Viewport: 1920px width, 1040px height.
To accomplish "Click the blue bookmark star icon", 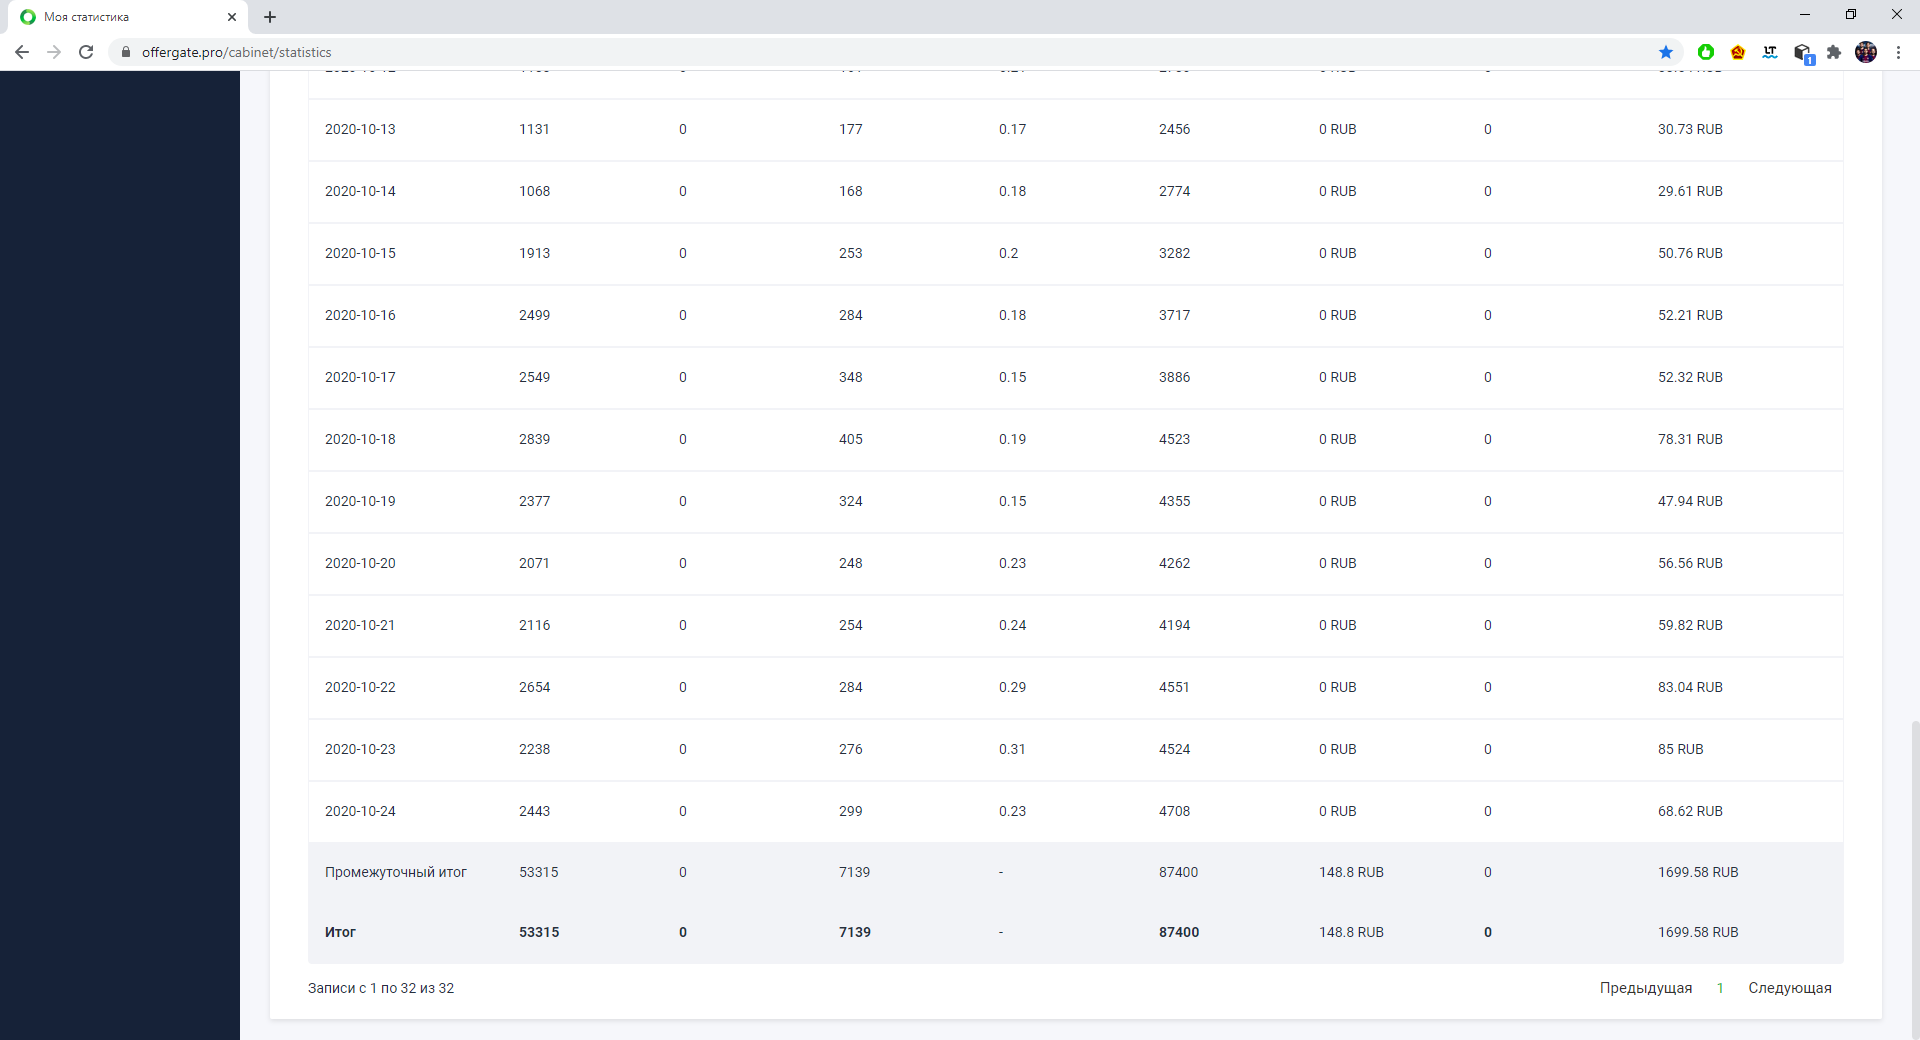I will (x=1666, y=52).
